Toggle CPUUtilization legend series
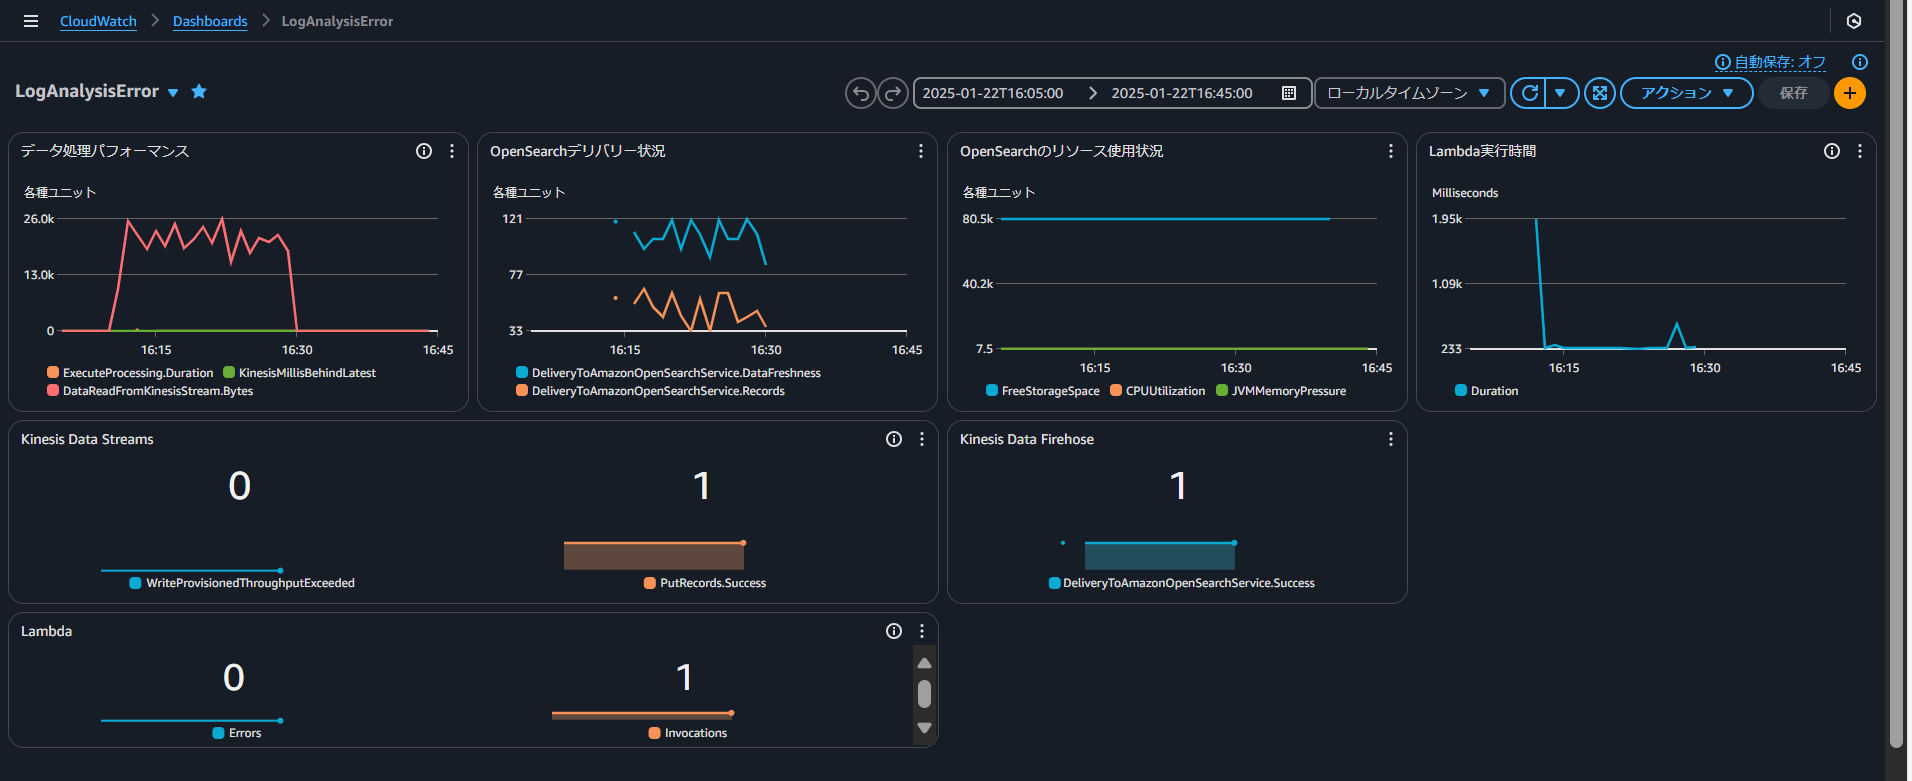This screenshot has width=1912, height=781. [x=1157, y=391]
